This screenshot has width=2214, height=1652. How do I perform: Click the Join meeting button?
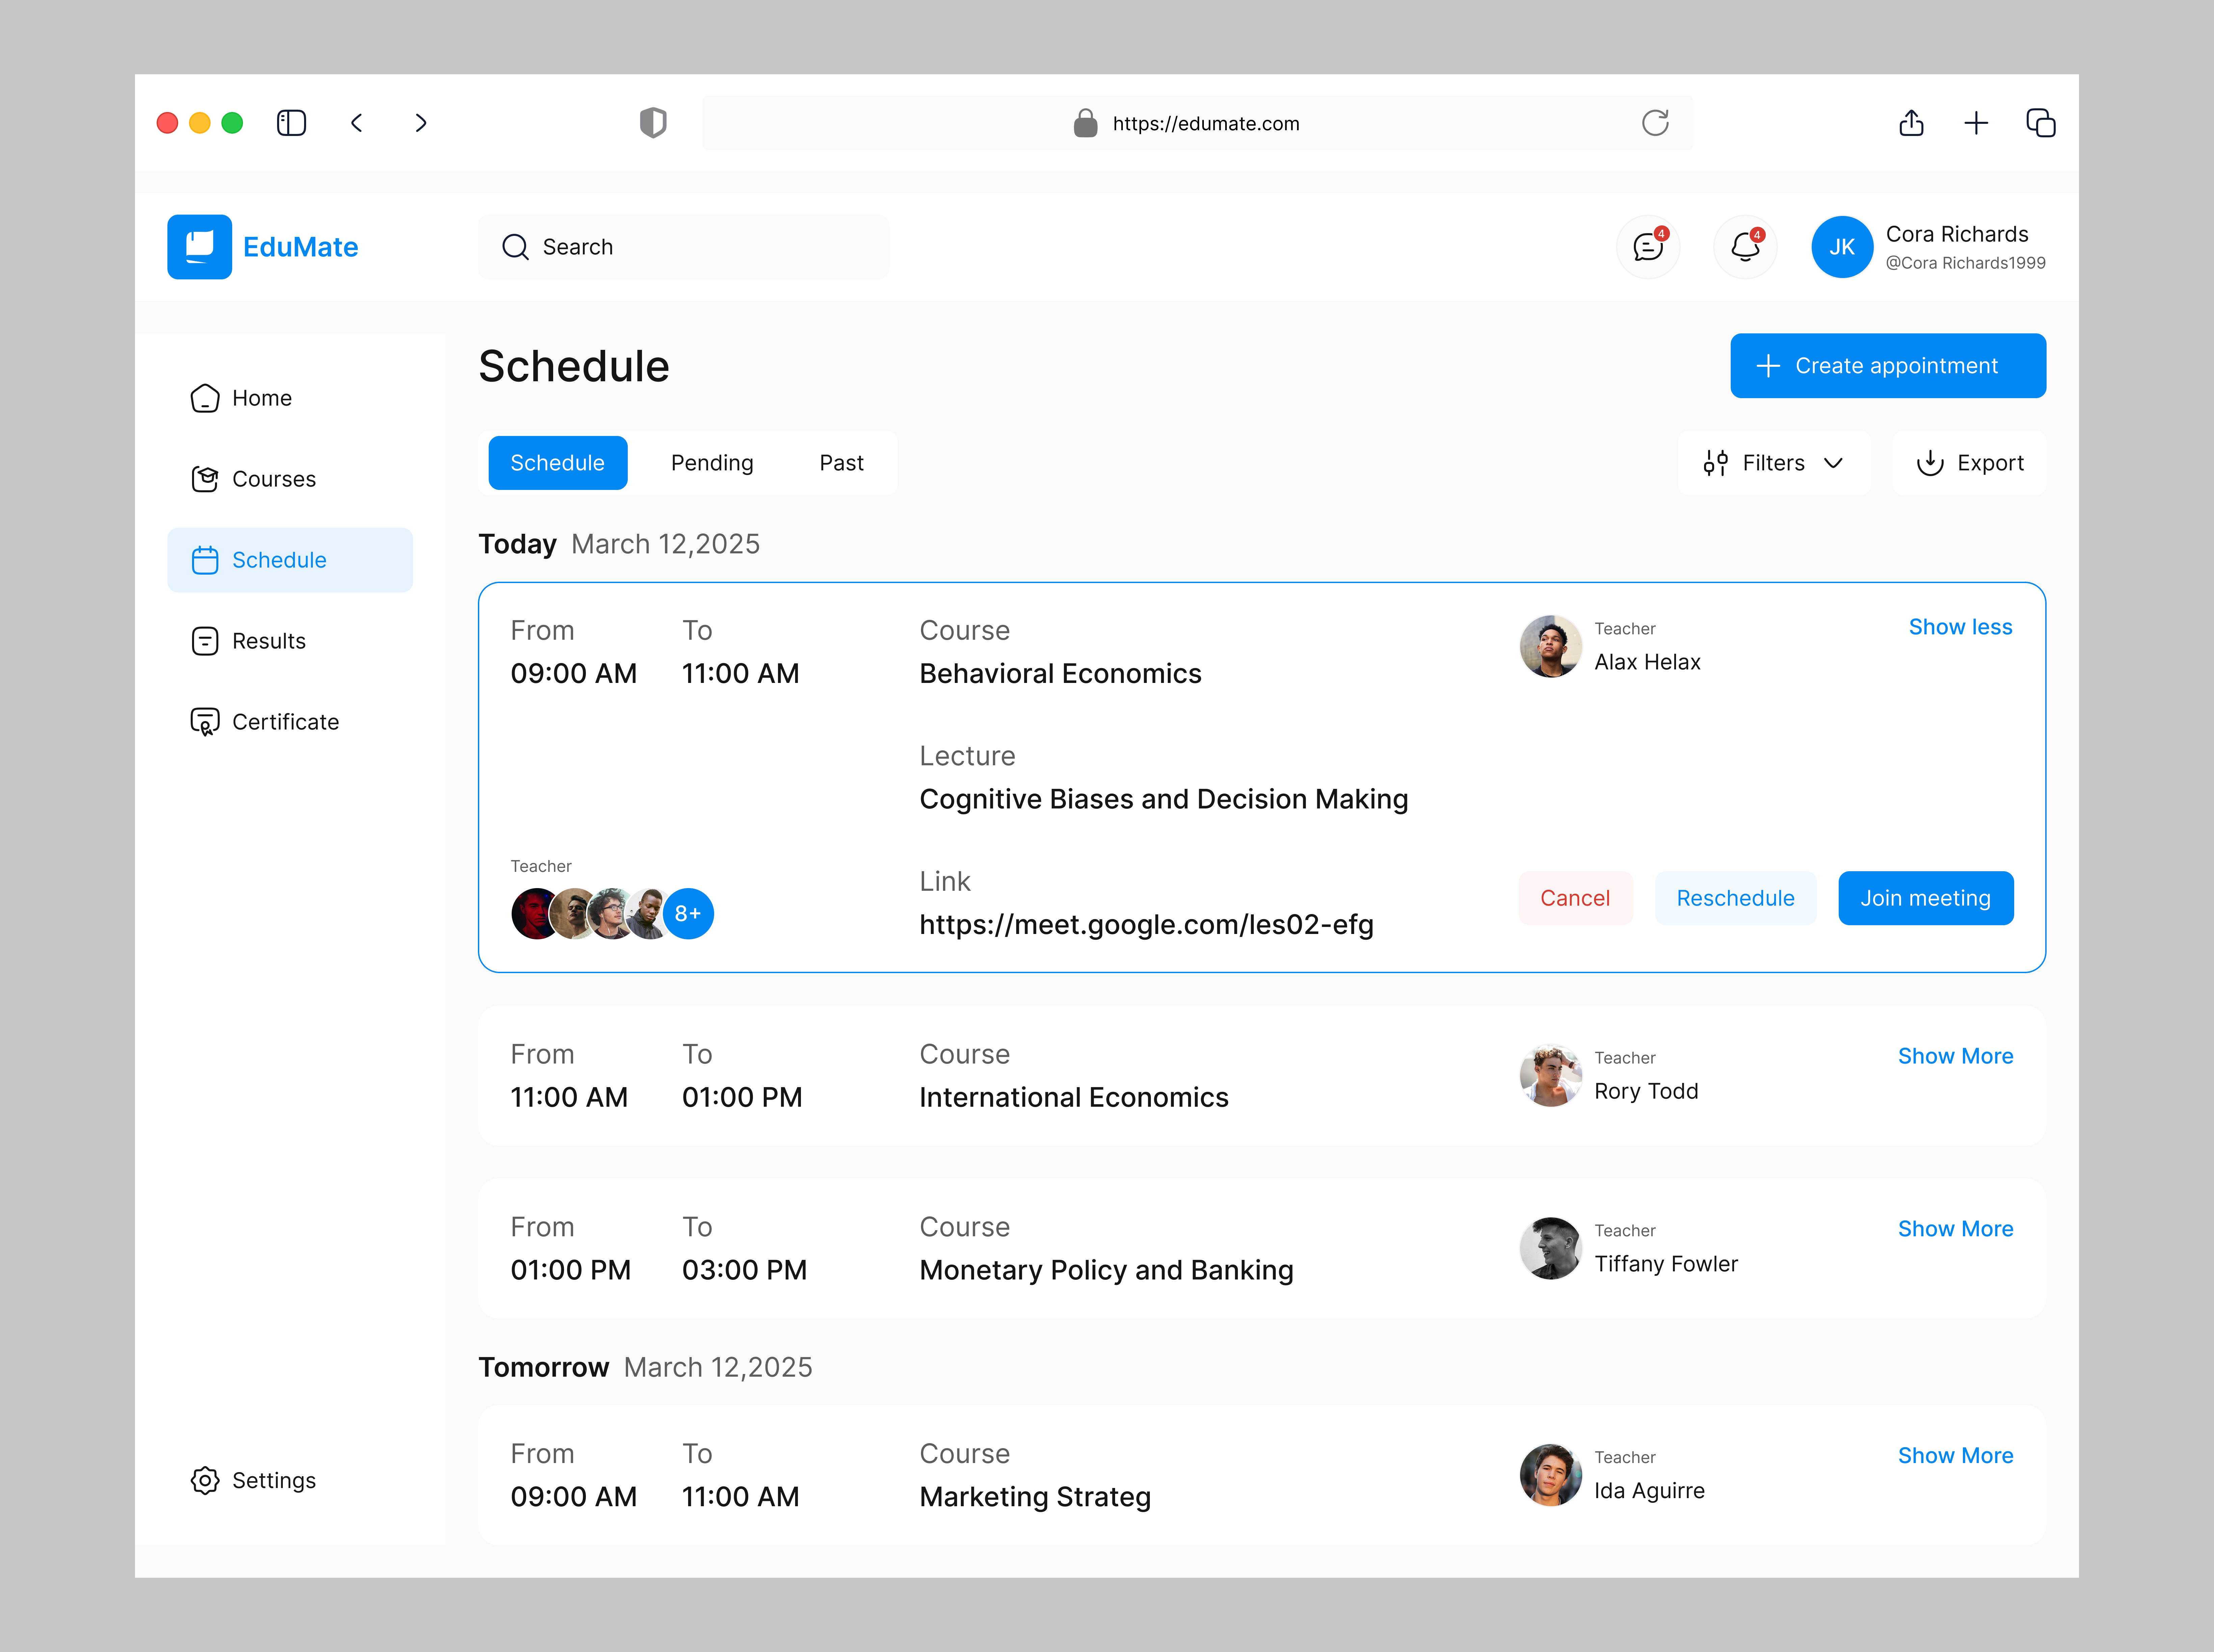[x=1925, y=898]
